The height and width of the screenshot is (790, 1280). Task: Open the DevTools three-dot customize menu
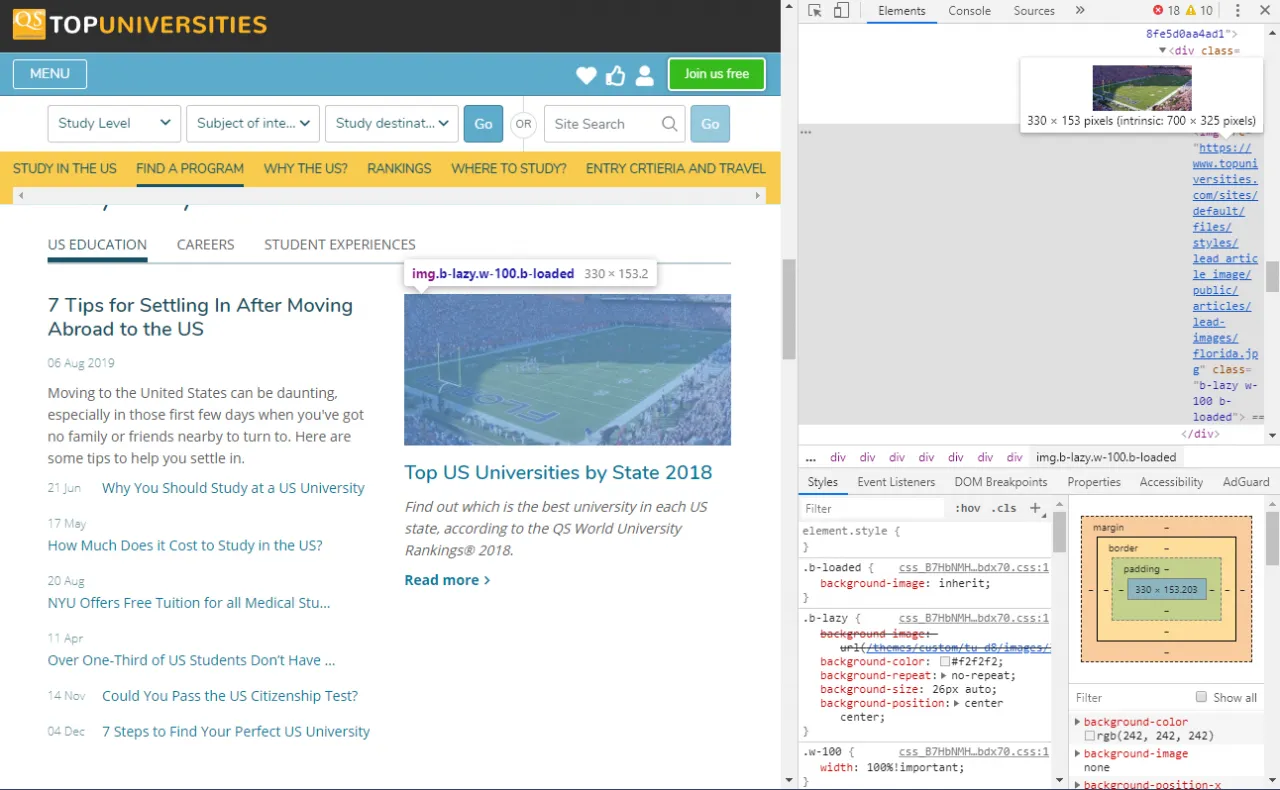pyautogui.click(x=1237, y=11)
